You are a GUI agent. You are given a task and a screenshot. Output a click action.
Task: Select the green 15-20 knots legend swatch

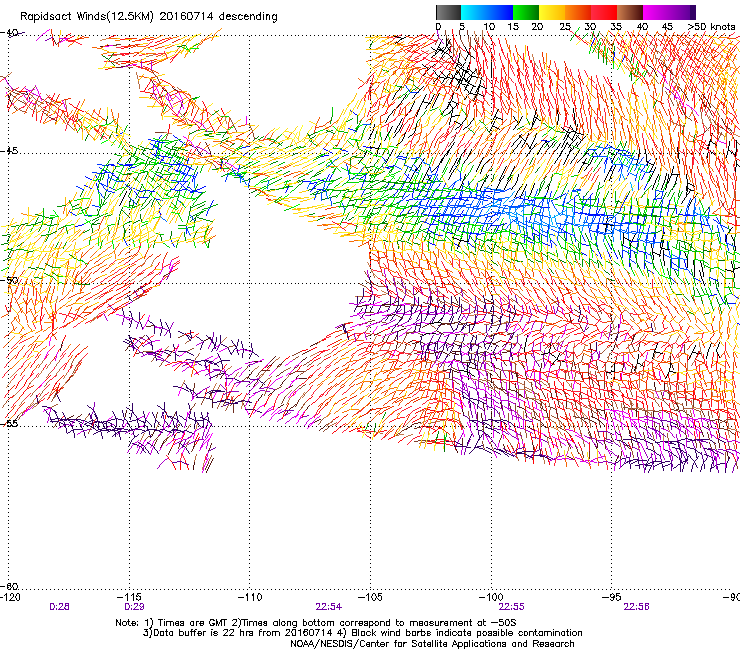point(526,12)
